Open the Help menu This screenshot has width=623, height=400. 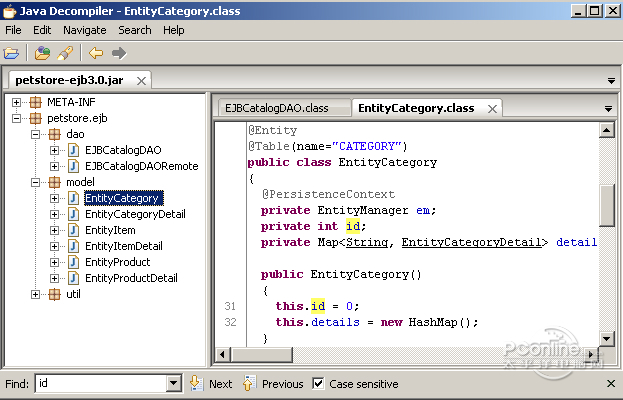[174, 30]
